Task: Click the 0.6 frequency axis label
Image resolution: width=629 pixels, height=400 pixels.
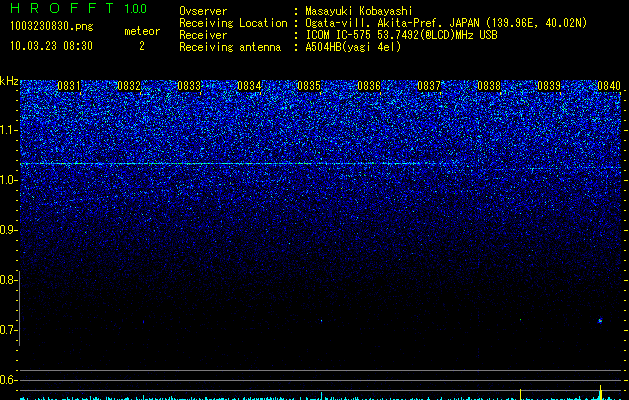Action: (8, 380)
